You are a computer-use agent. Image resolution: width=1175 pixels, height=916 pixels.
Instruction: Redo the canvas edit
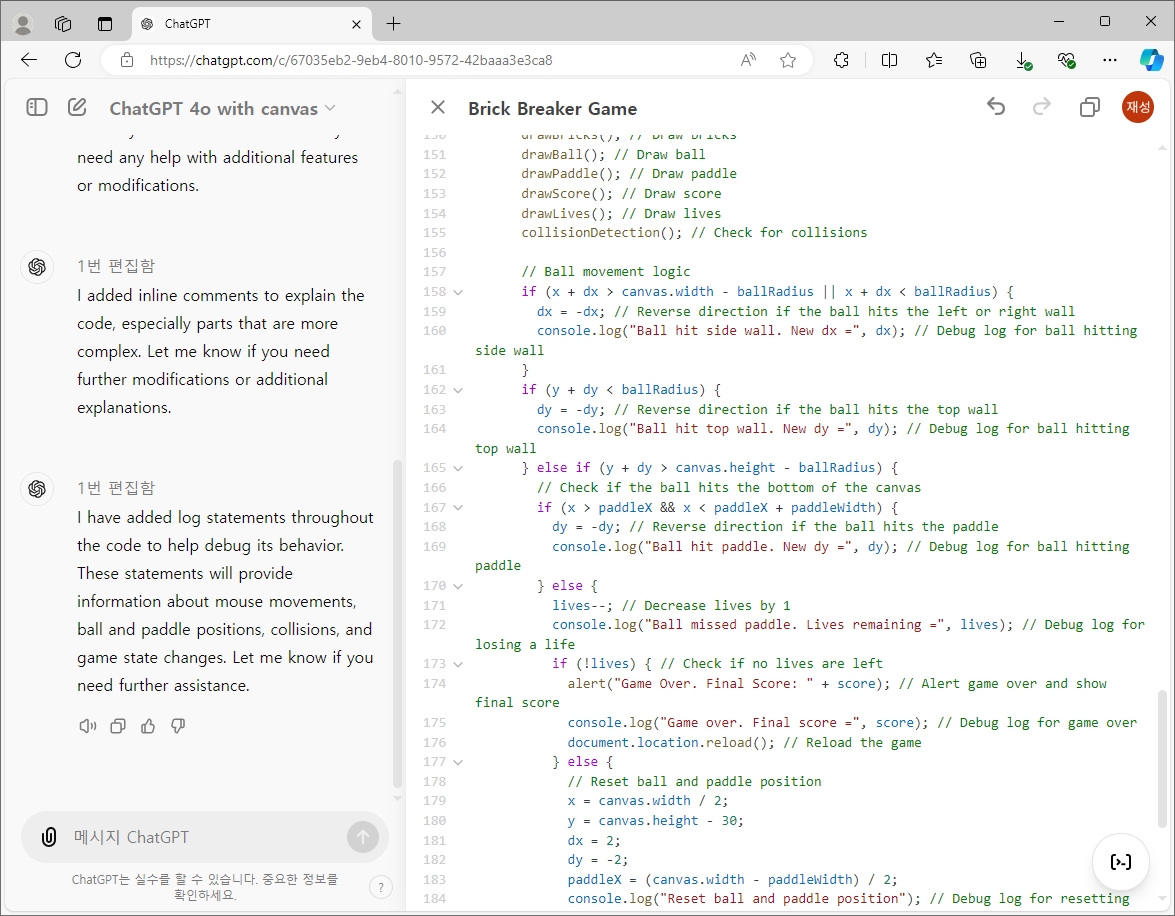point(1042,107)
